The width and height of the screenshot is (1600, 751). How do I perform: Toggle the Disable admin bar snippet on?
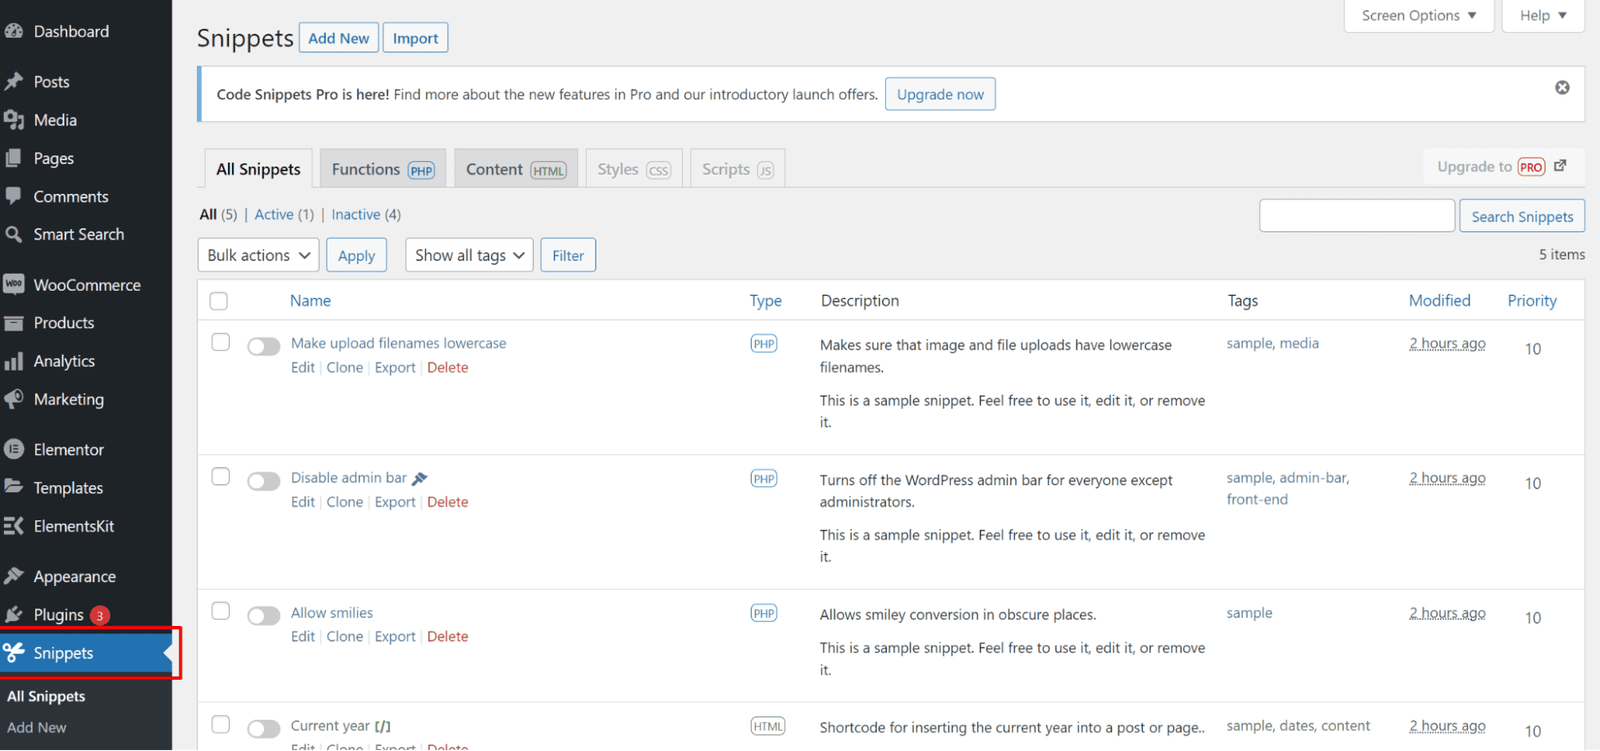coord(264,482)
